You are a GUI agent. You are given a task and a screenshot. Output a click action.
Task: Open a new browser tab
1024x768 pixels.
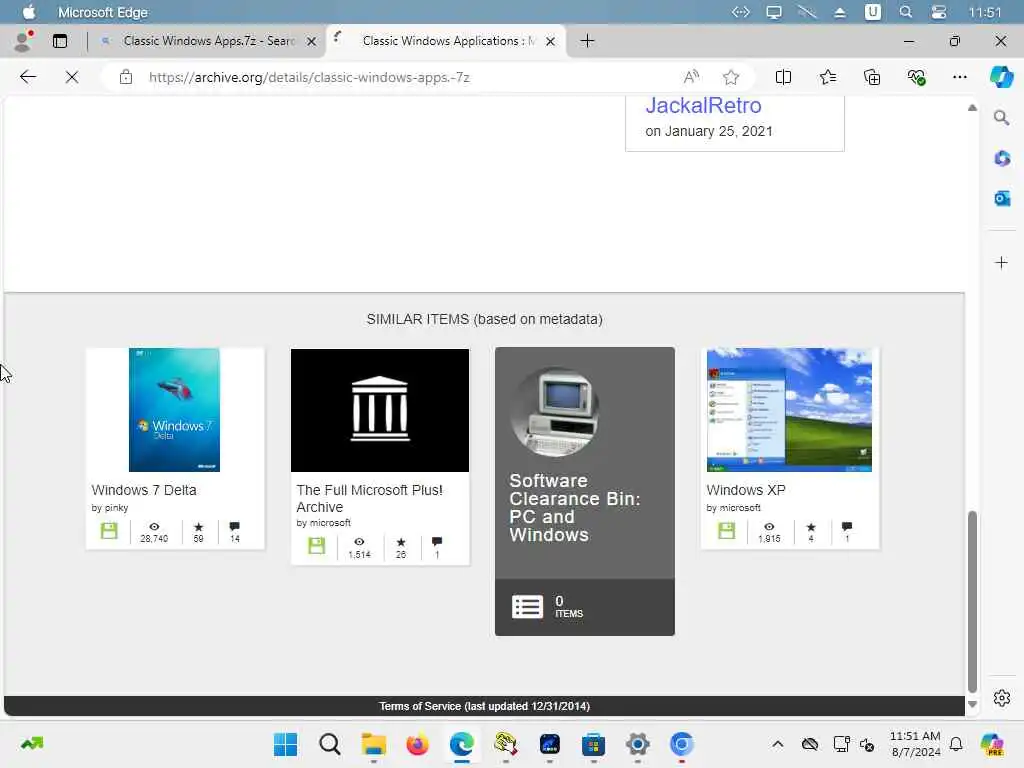coord(587,40)
